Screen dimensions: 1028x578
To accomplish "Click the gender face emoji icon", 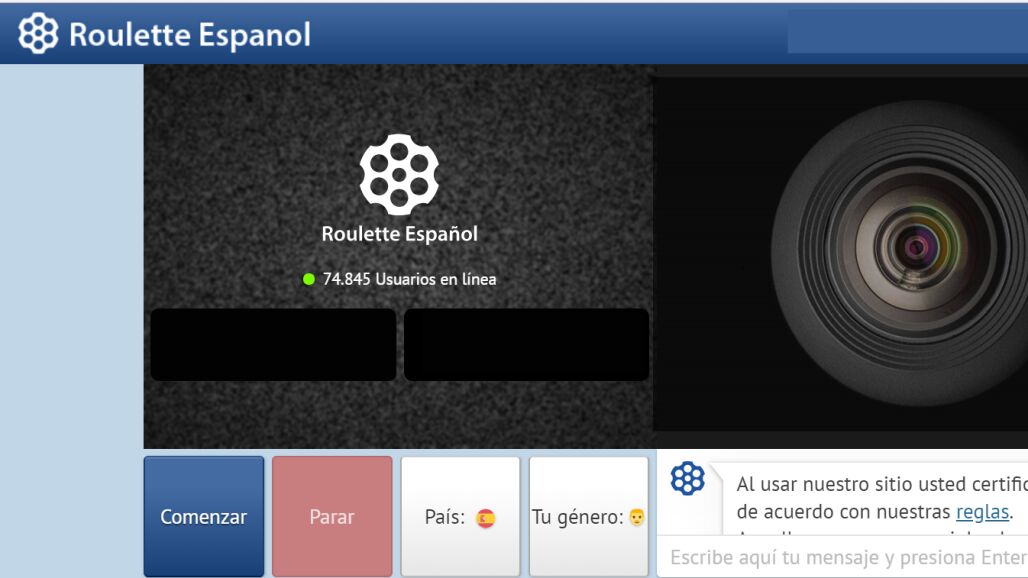I will pos(637,518).
